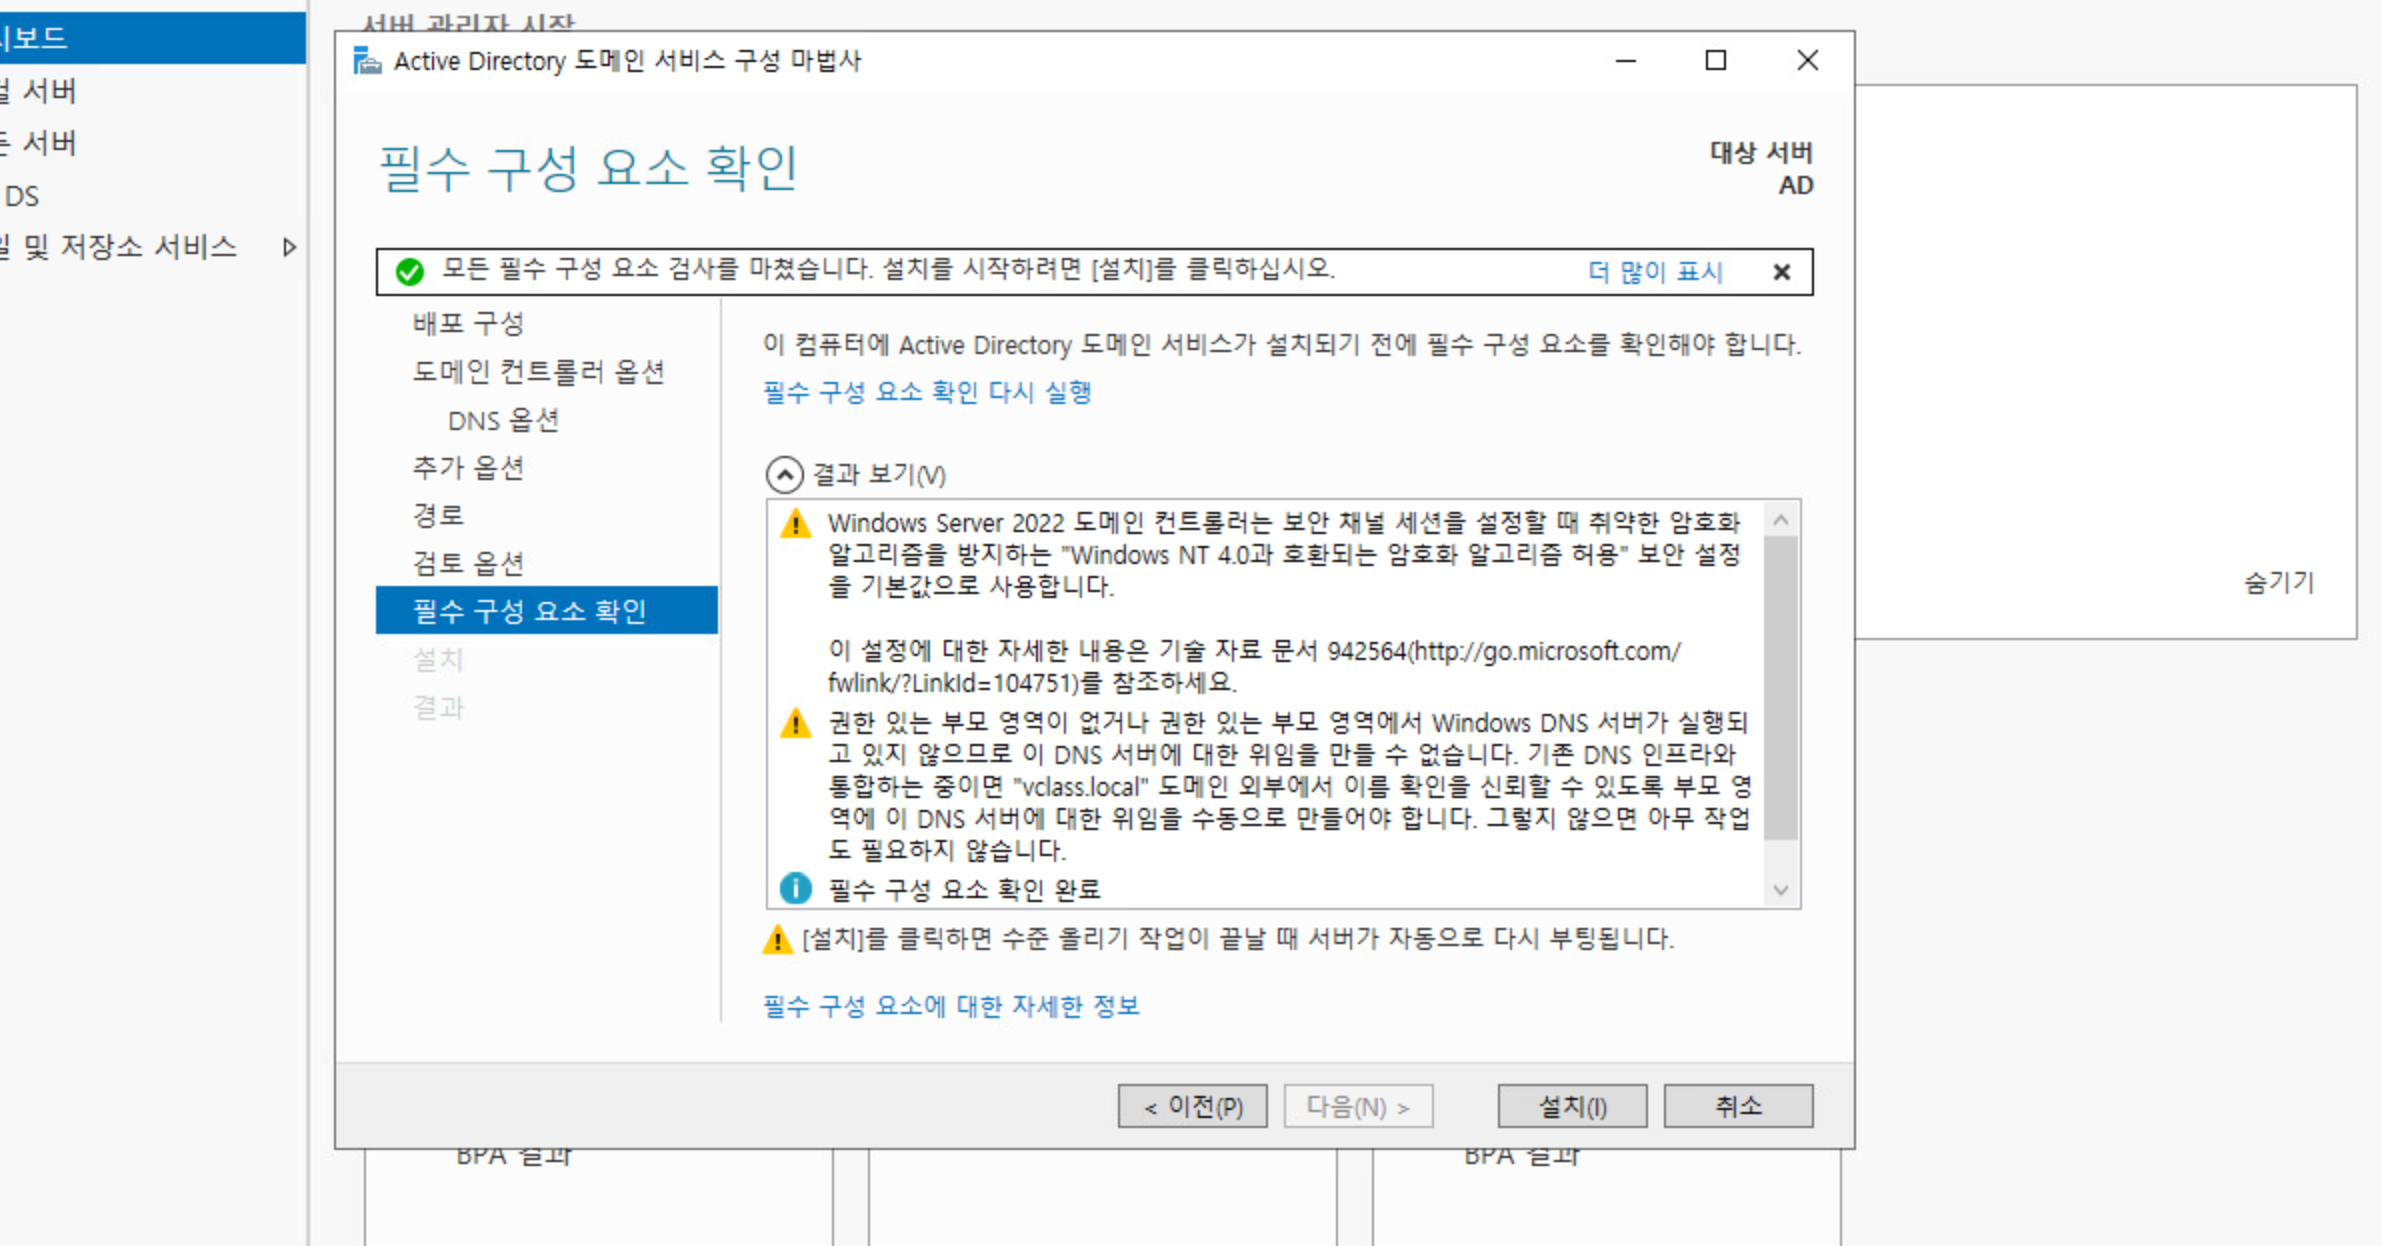Collapse the 결과 보기 results section

784,474
